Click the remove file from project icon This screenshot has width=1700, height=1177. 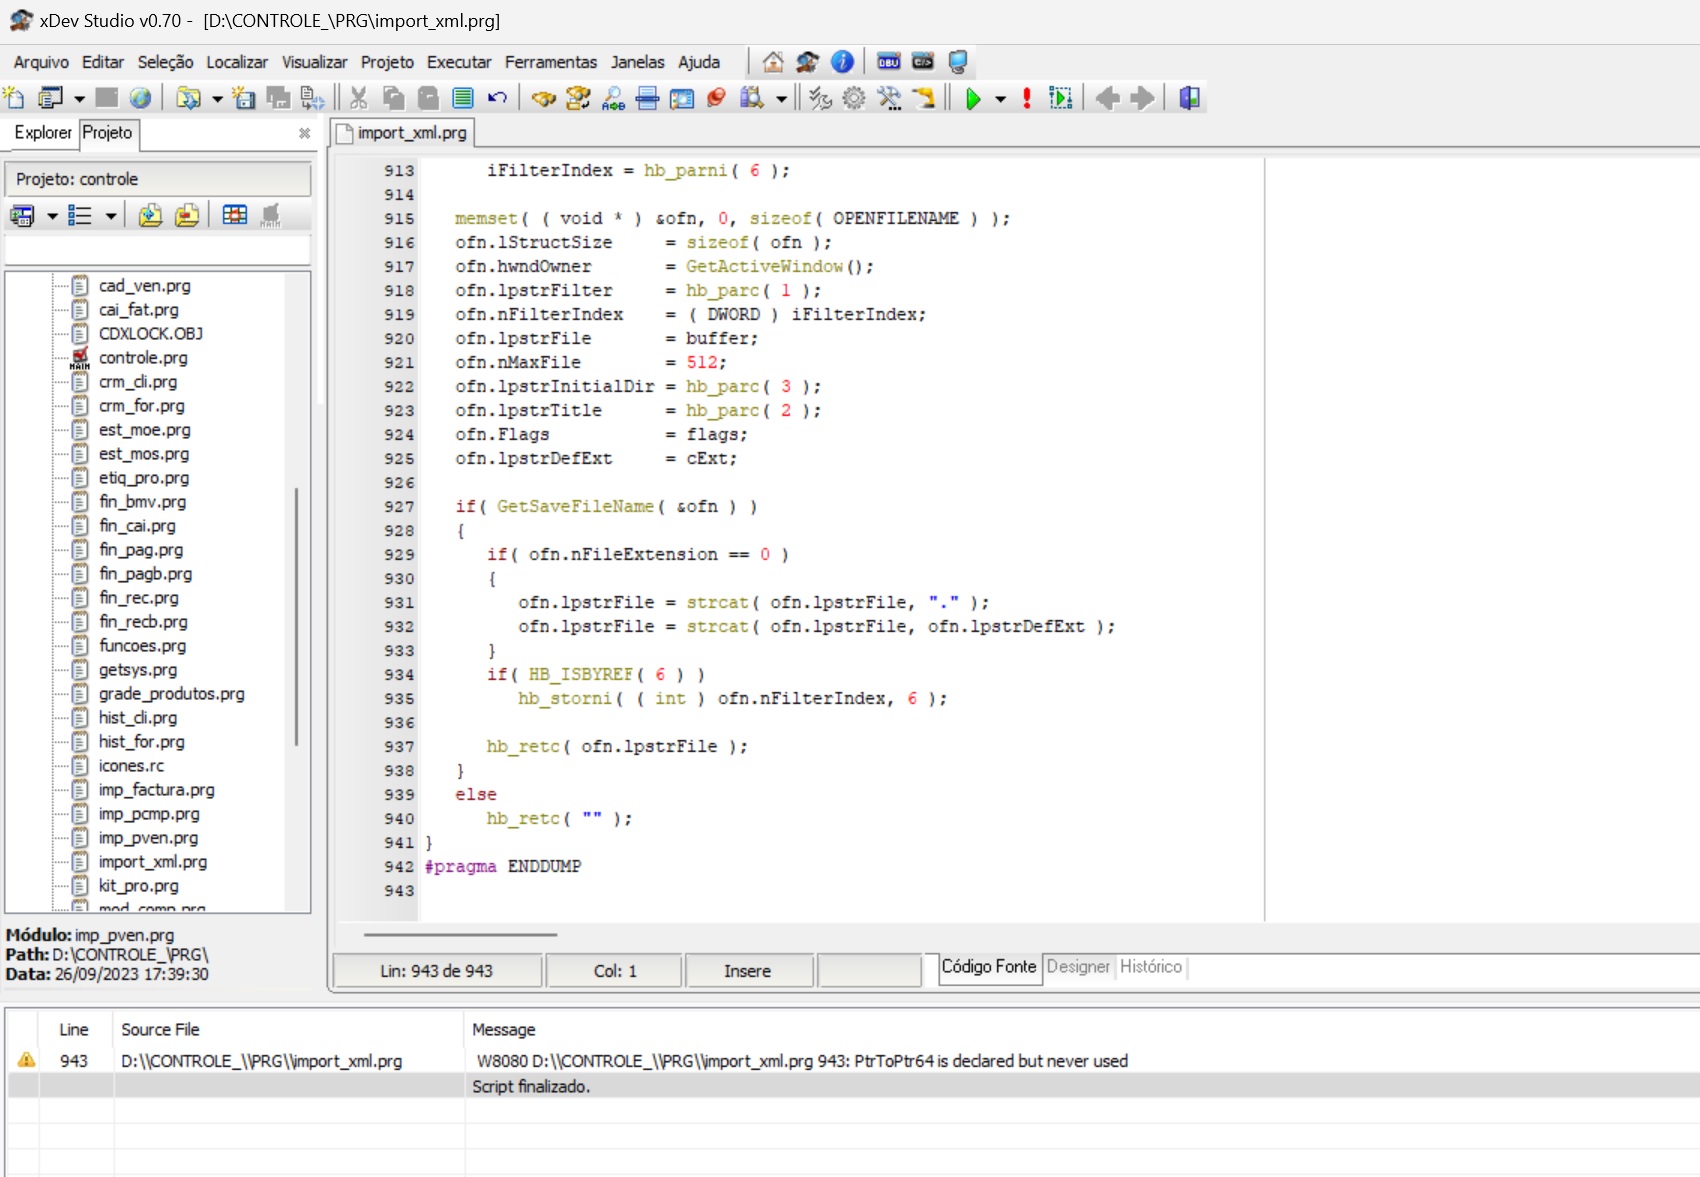coord(187,215)
